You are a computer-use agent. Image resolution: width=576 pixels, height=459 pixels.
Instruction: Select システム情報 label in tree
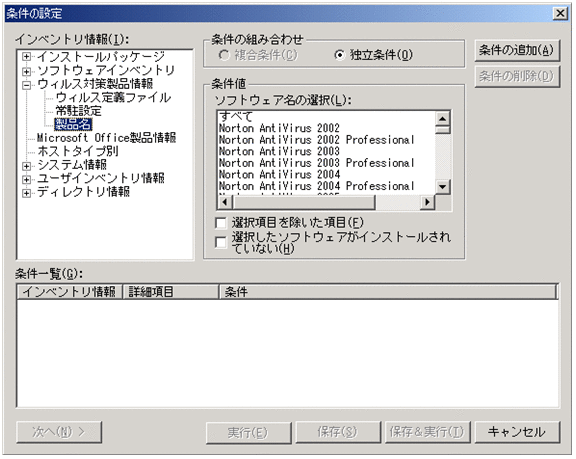click(72, 165)
